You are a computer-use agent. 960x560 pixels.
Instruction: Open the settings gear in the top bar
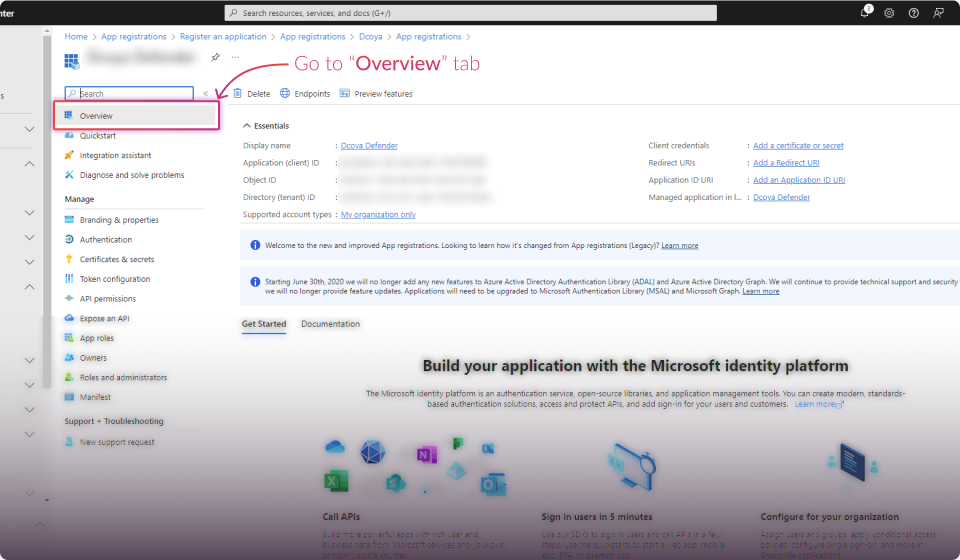click(x=889, y=13)
